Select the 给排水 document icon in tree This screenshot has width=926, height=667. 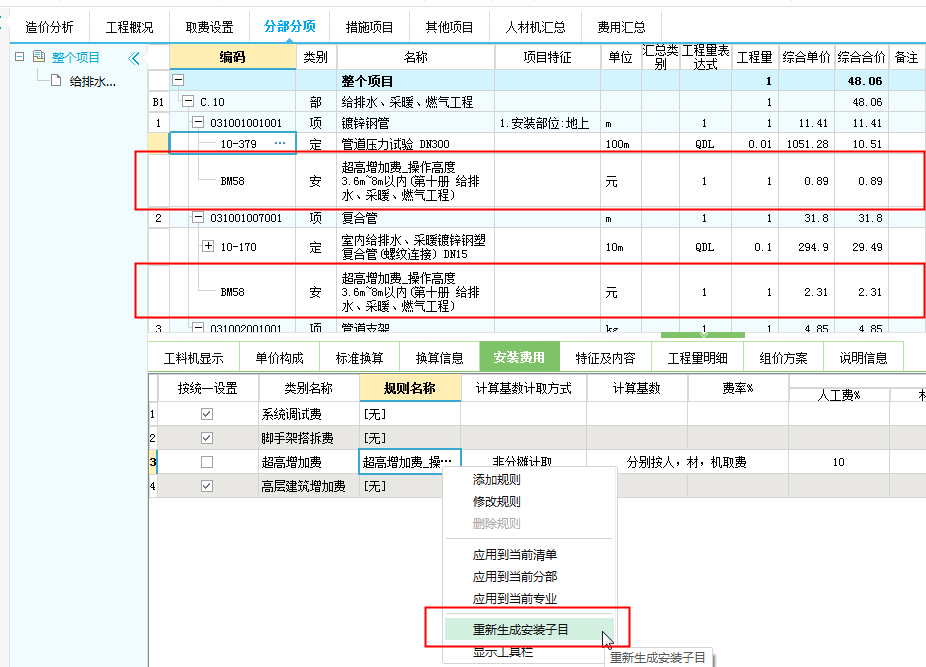tap(56, 81)
